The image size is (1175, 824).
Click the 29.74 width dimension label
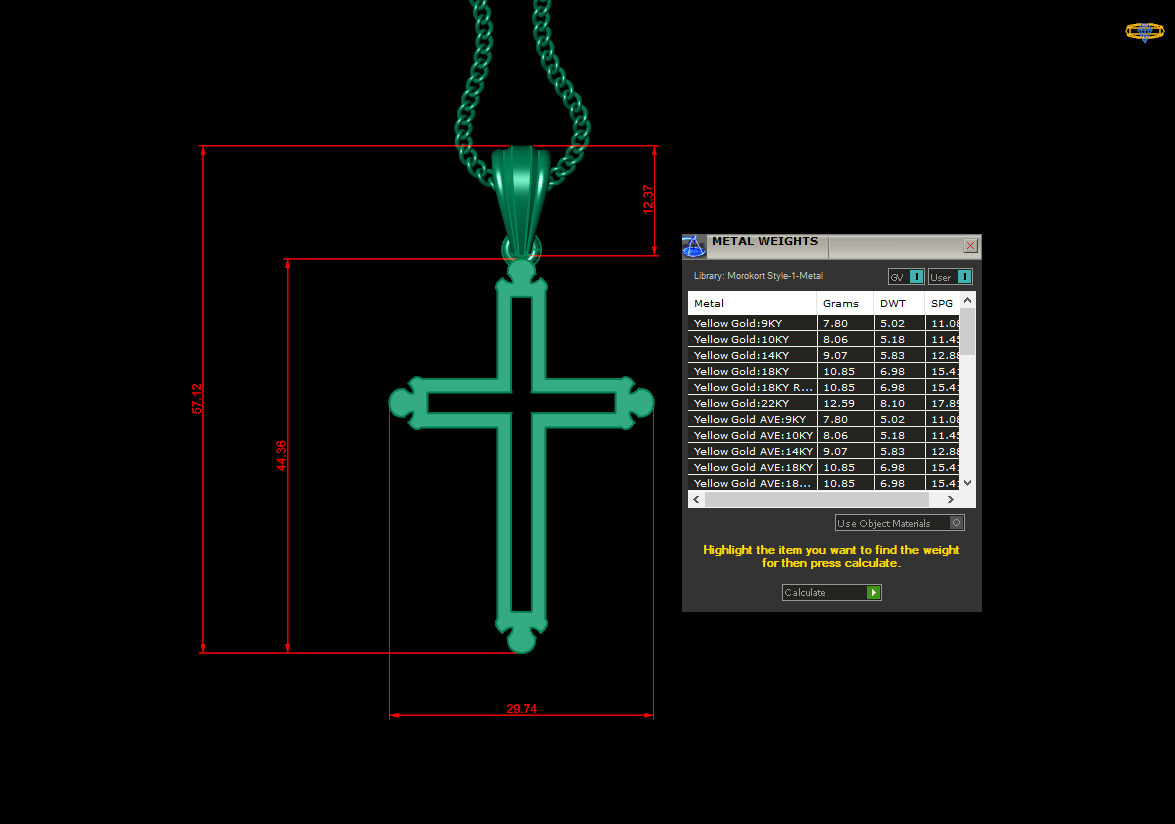click(x=522, y=709)
